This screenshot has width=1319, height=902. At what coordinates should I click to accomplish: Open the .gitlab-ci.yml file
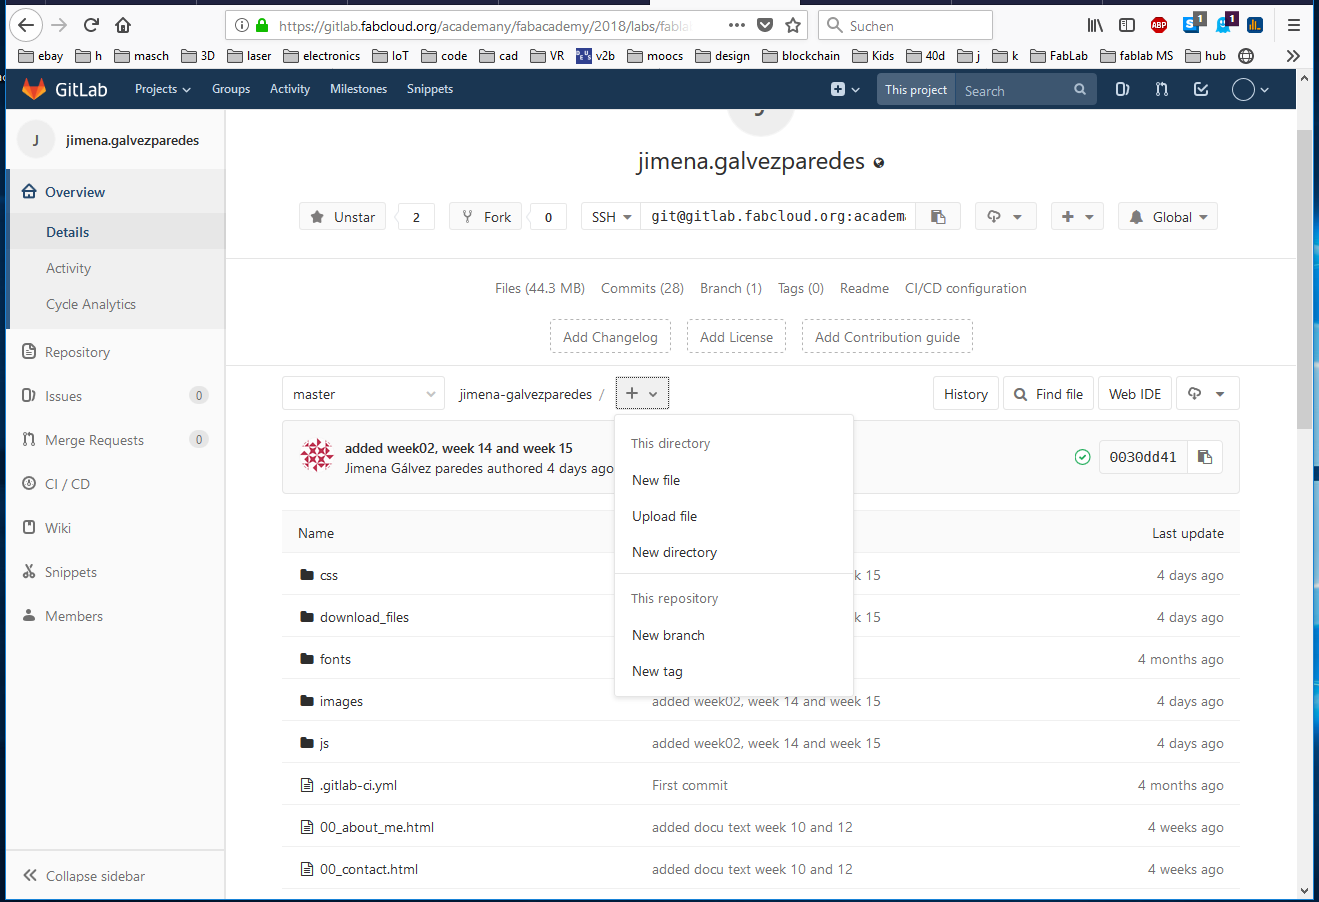[358, 785]
